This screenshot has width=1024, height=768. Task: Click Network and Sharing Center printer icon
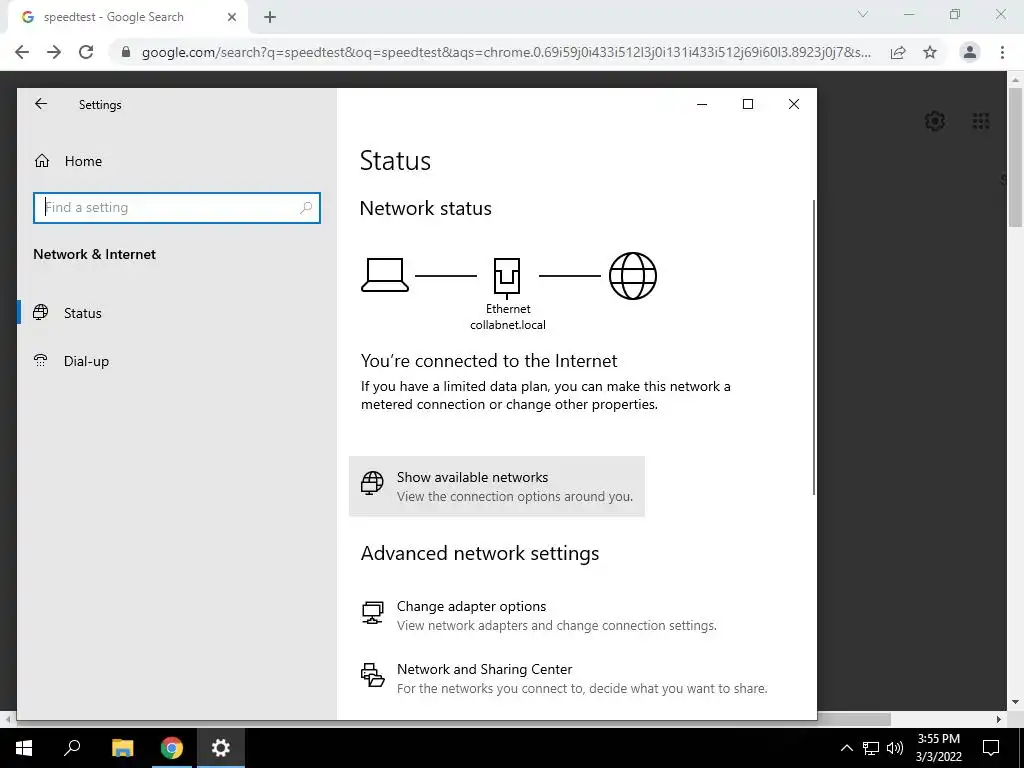tap(372, 675)
